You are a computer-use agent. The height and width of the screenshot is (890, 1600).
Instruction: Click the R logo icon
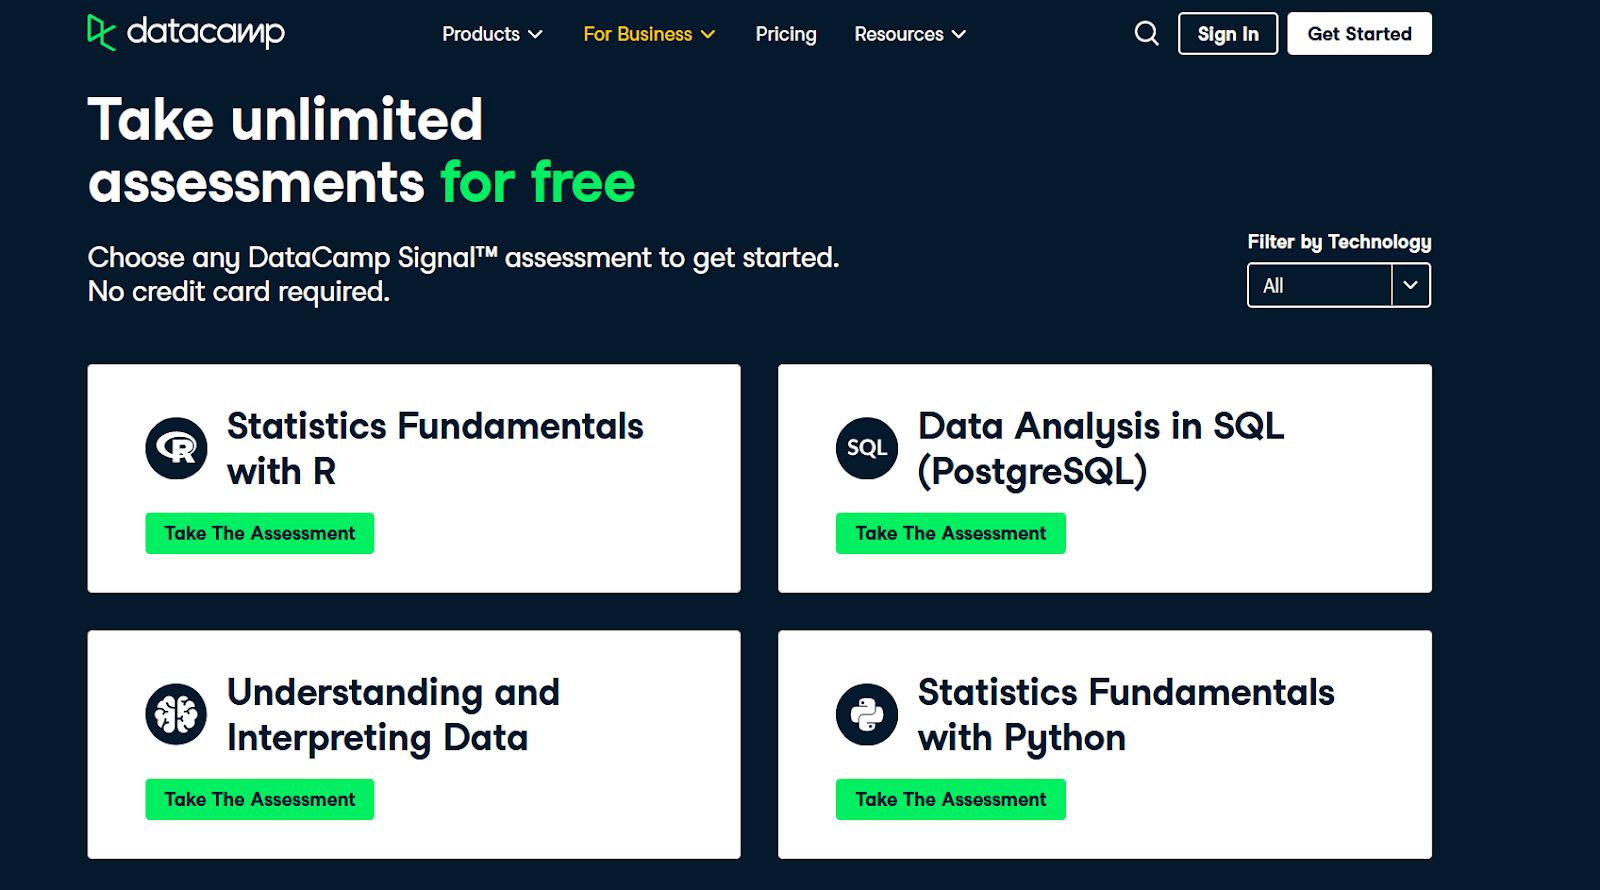pyautogui.click(x=176, y=448)
